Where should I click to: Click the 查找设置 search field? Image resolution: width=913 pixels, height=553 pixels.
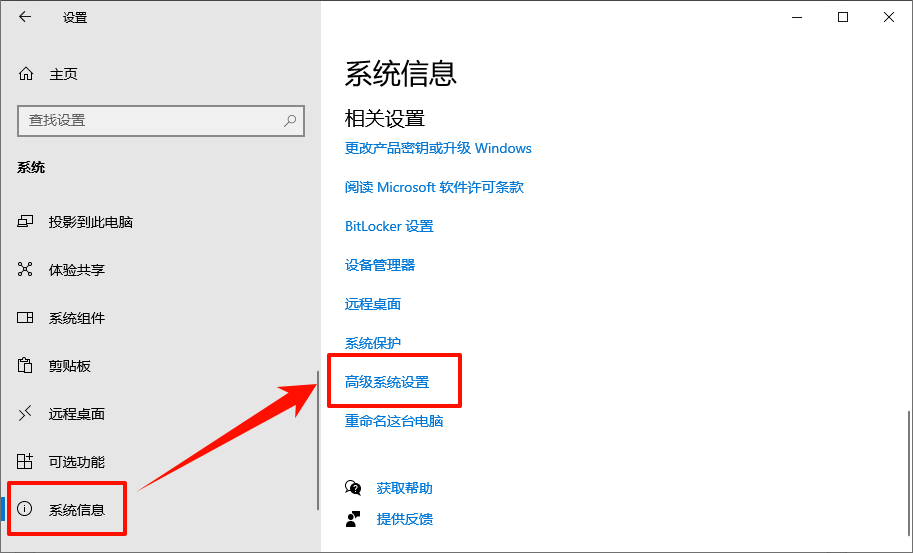(x=161, y=120)
